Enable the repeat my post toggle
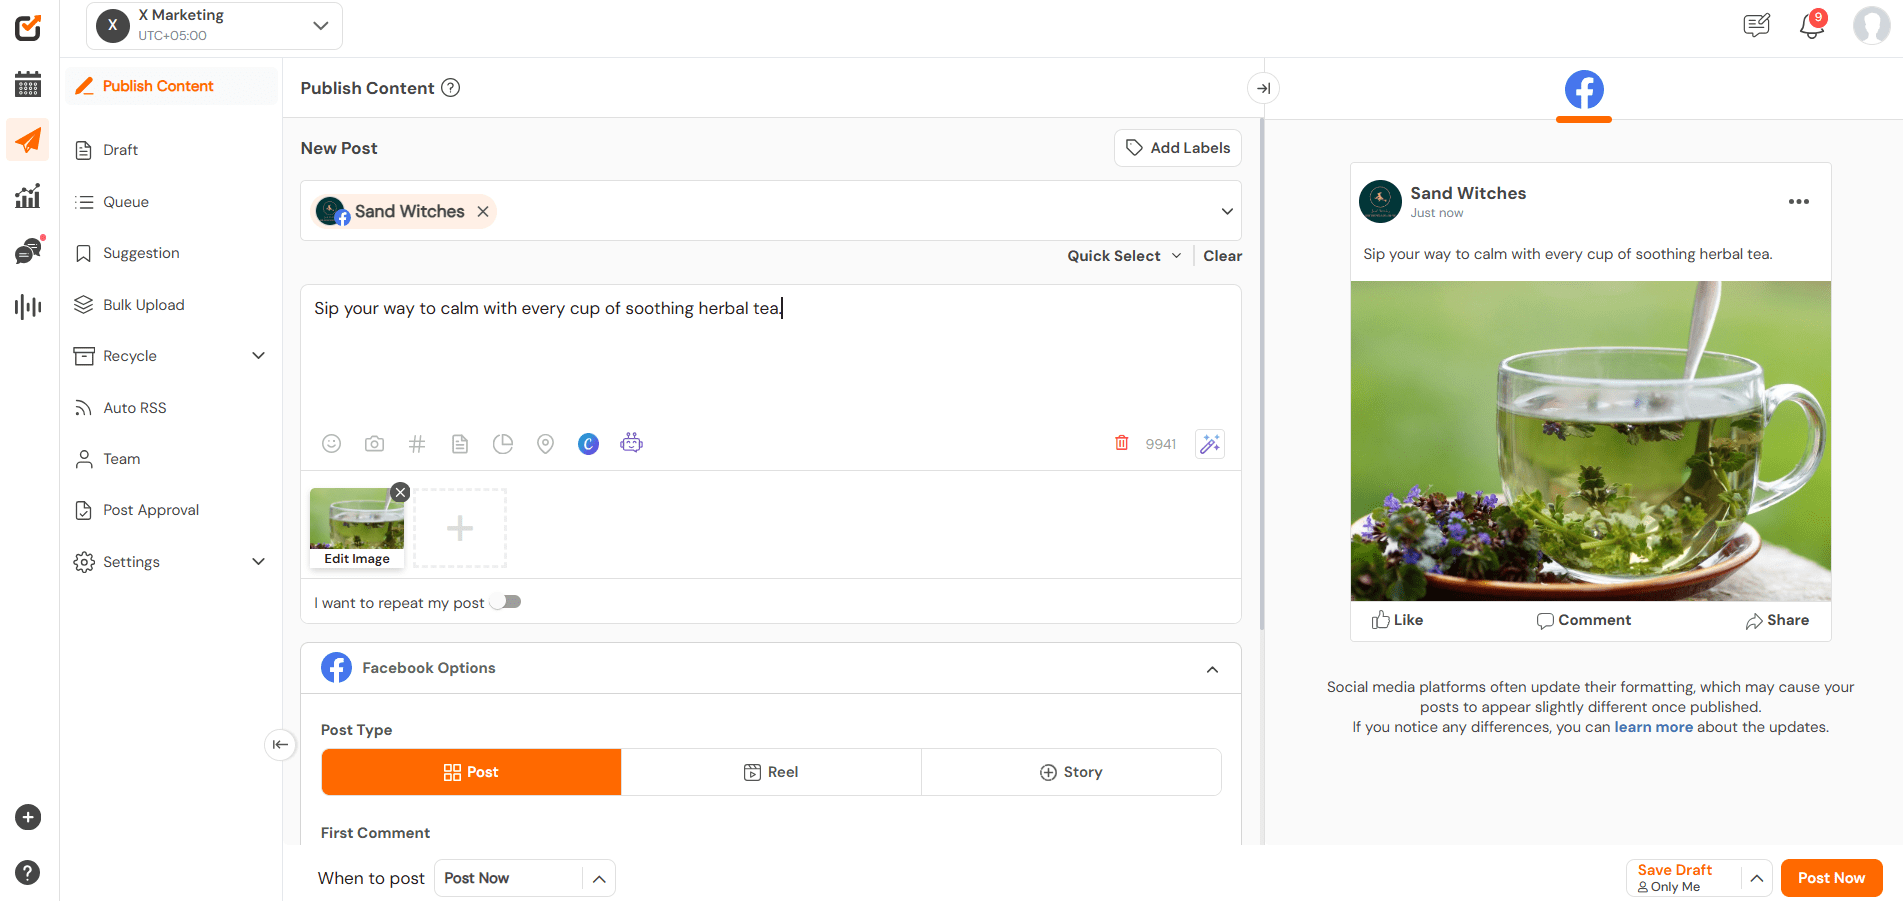 click(x=505, y=601)
